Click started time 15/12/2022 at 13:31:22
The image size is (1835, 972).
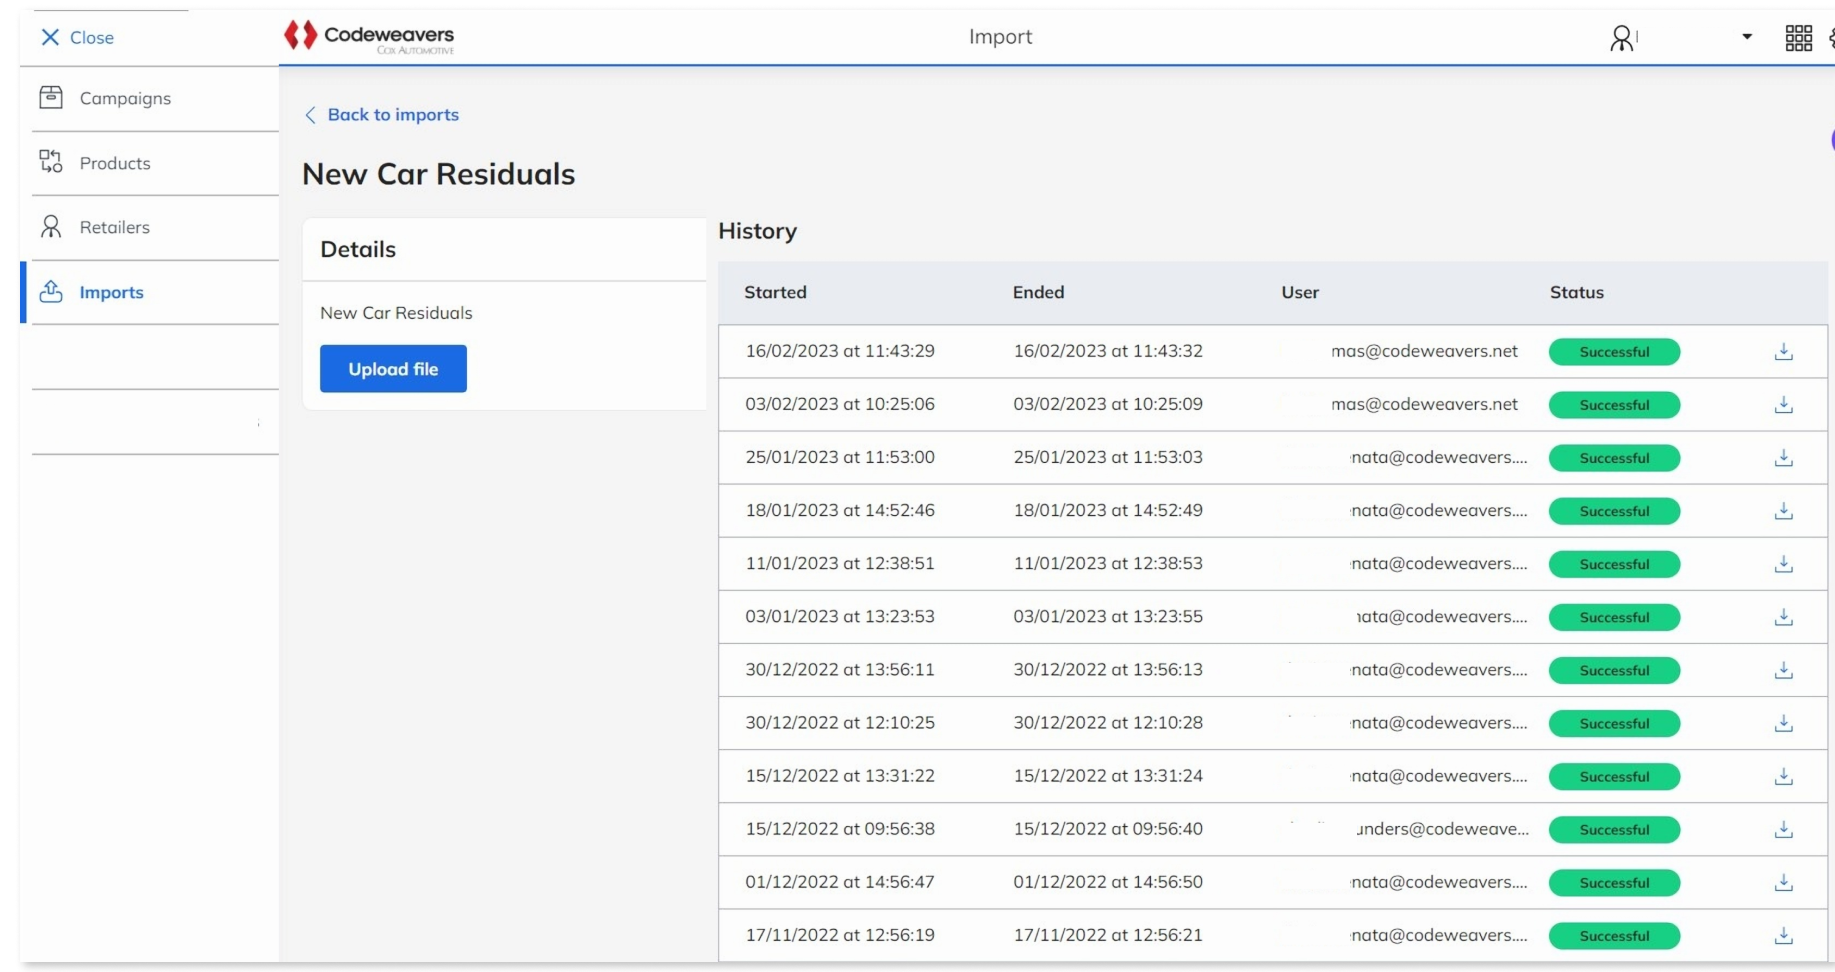(840, 775)
